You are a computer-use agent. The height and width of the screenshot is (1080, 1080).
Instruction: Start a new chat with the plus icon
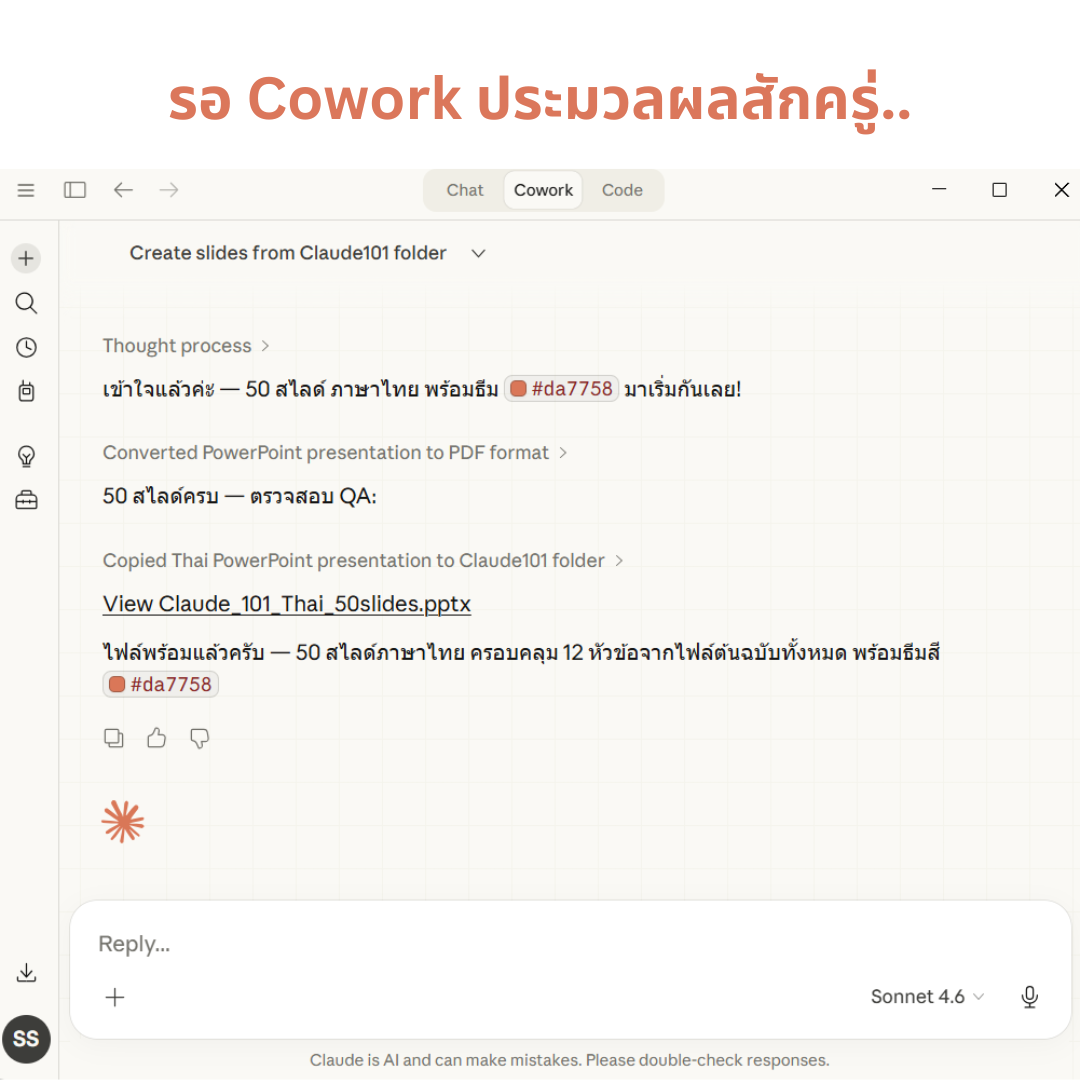26,257
